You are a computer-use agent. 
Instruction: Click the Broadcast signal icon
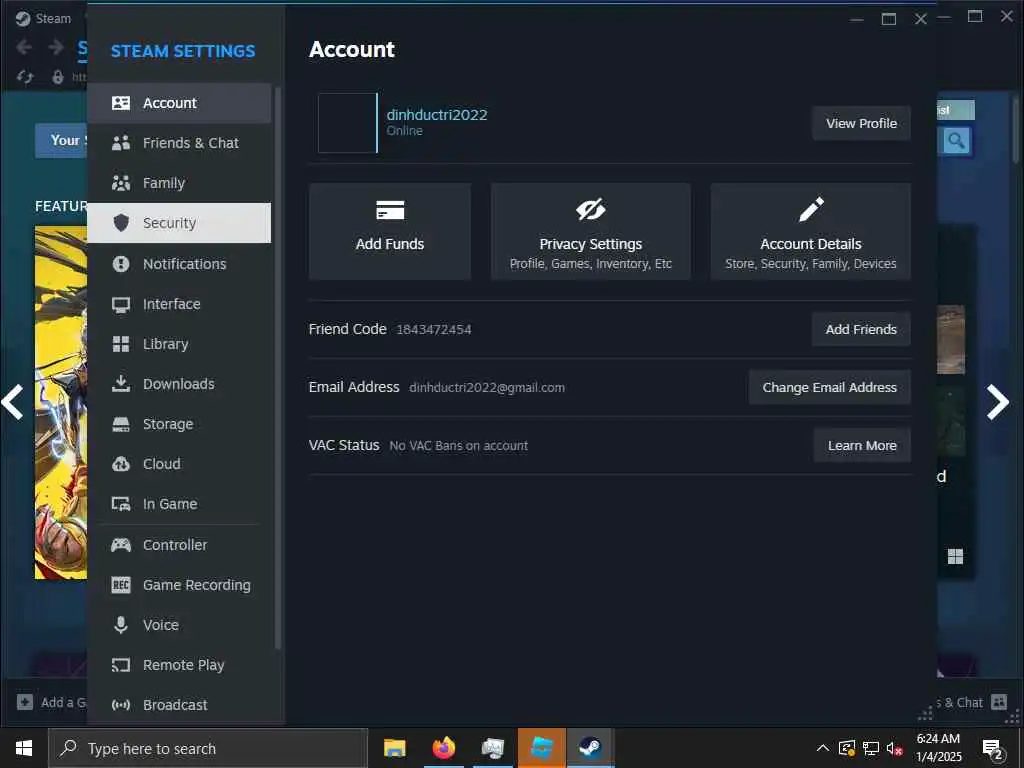(121, 705)
